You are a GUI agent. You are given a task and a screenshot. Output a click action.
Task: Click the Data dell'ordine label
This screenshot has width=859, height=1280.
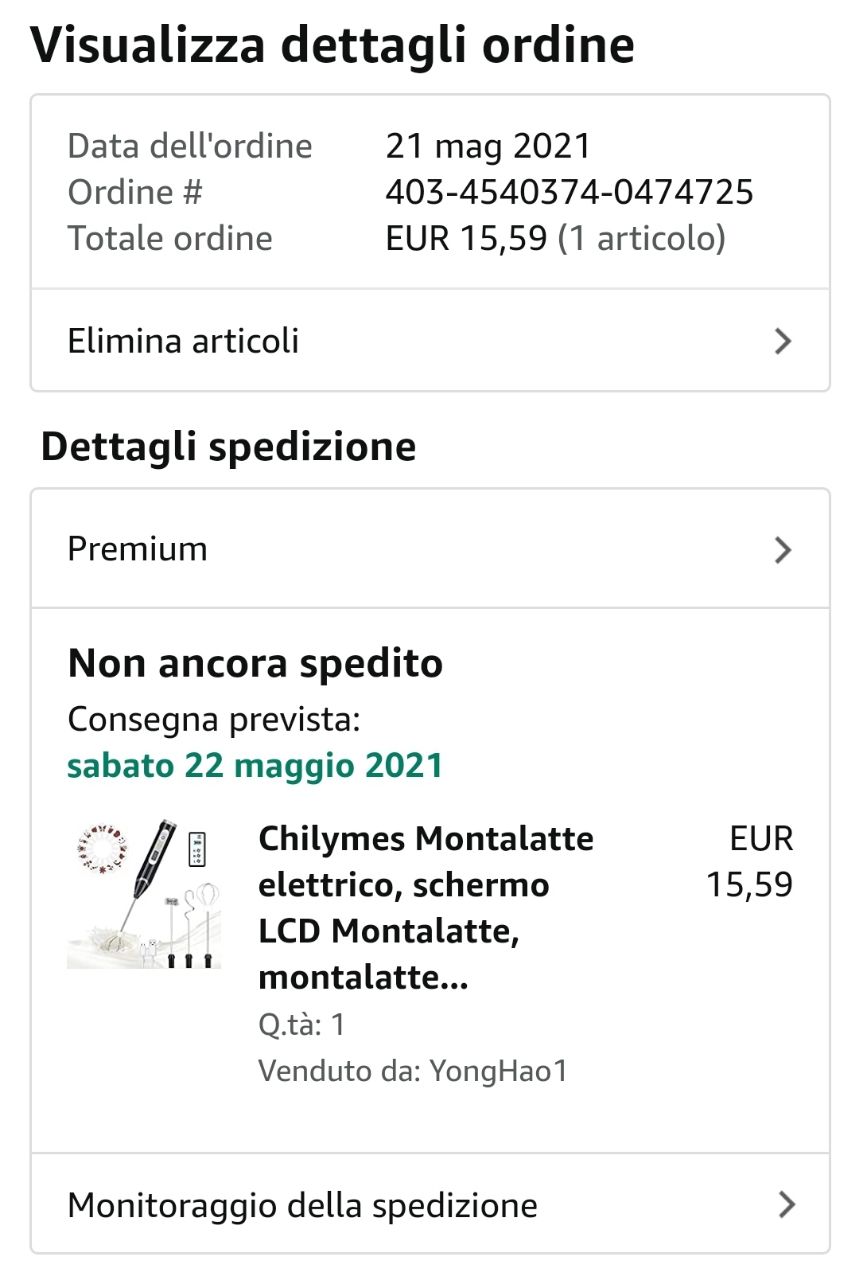point(190,146)
